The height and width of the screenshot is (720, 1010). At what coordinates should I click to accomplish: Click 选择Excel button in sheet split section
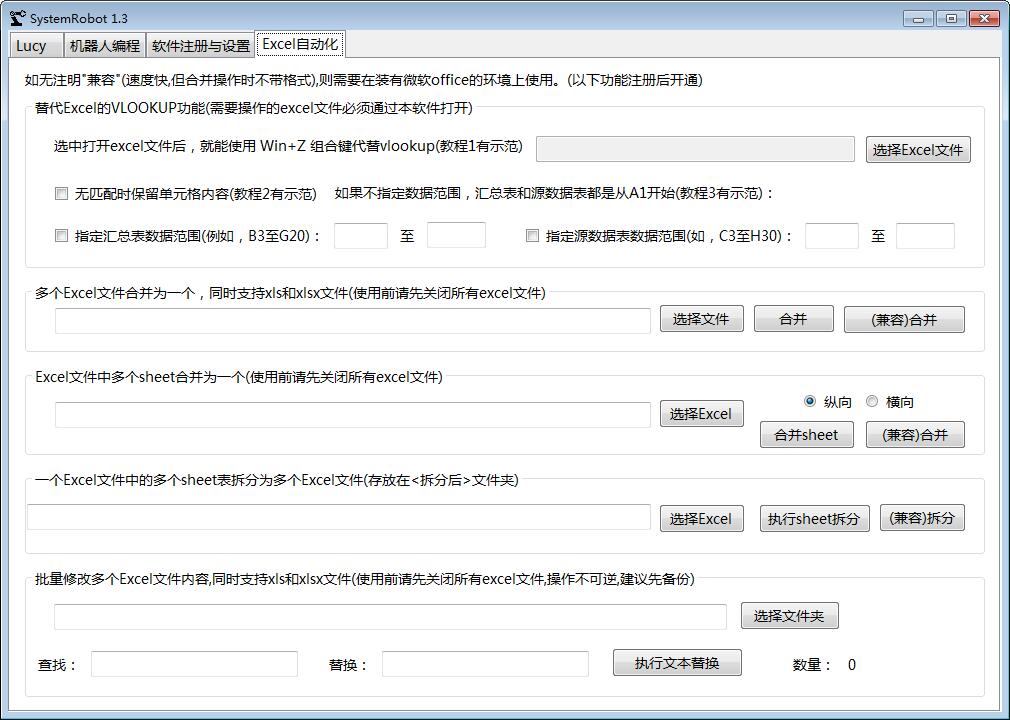(701, 518)
